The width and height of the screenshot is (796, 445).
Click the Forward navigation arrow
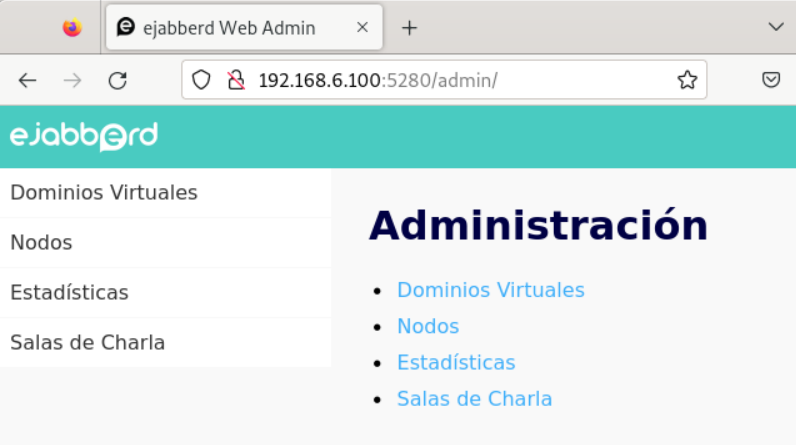pyautogui.click(x=72, y=81)
